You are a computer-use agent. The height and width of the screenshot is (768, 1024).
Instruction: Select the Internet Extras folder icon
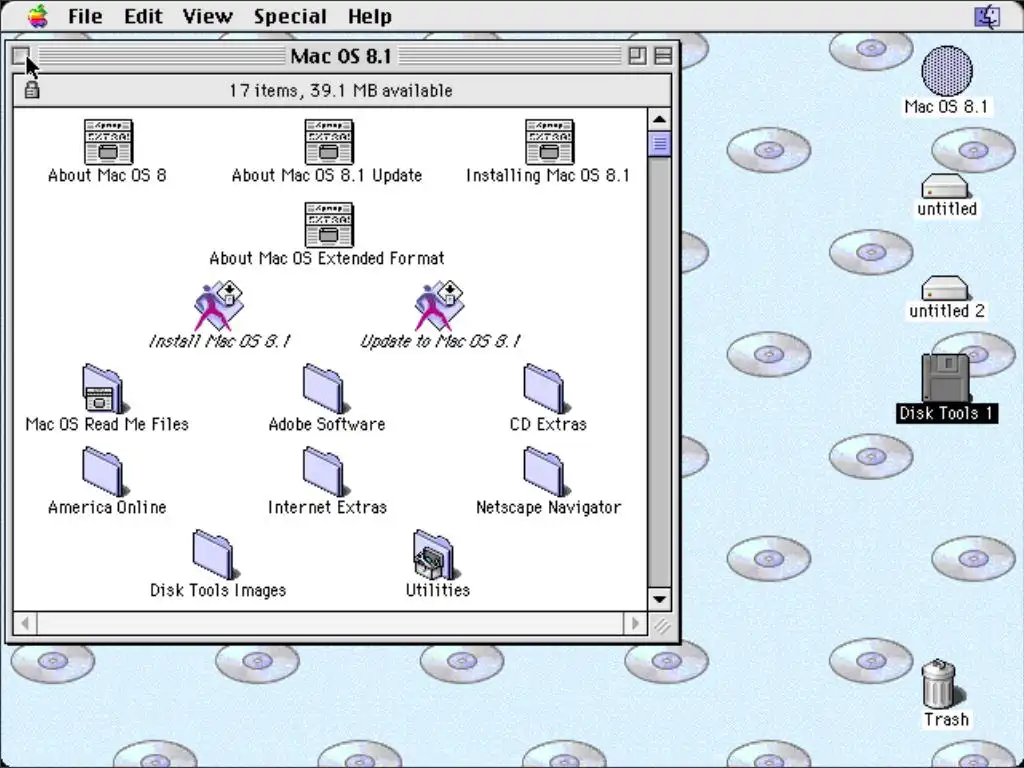[x=325, y=472]
